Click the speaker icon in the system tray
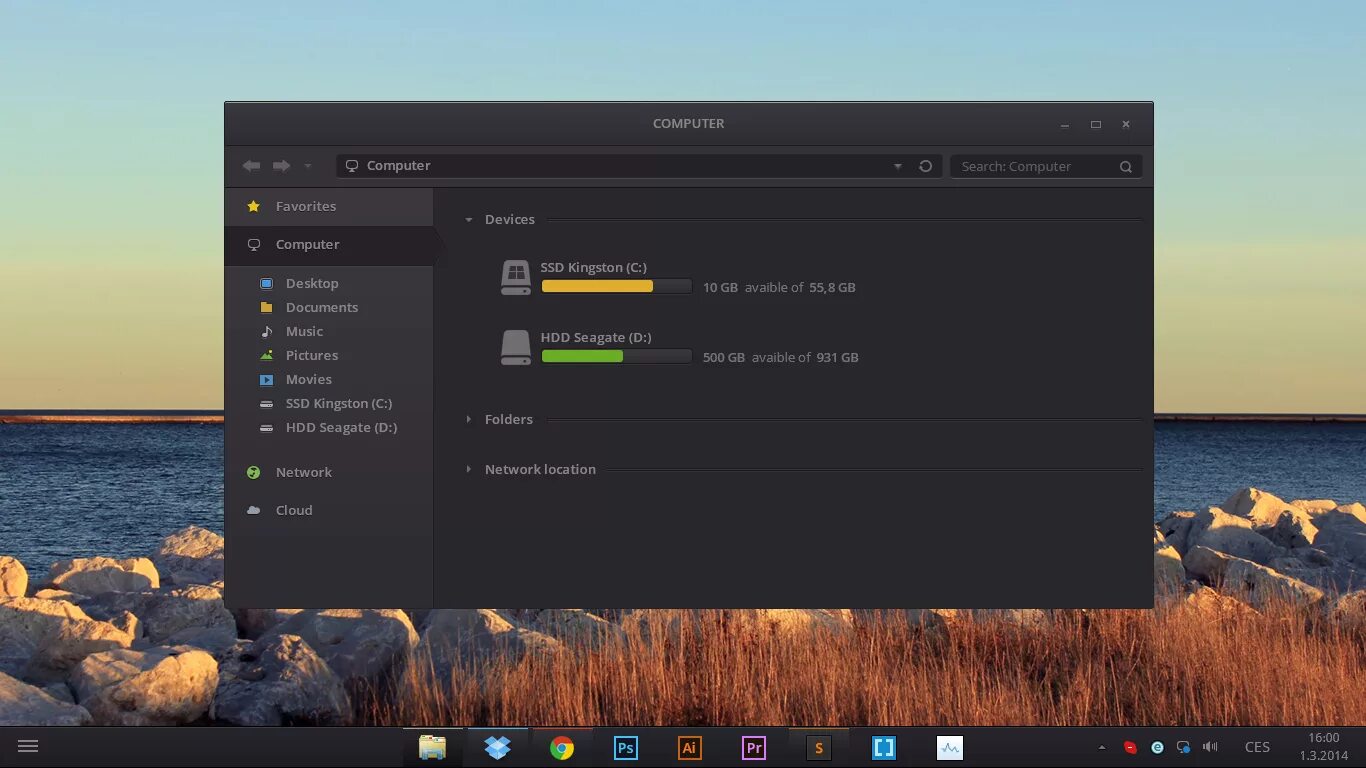 (x=1210, y=747)
